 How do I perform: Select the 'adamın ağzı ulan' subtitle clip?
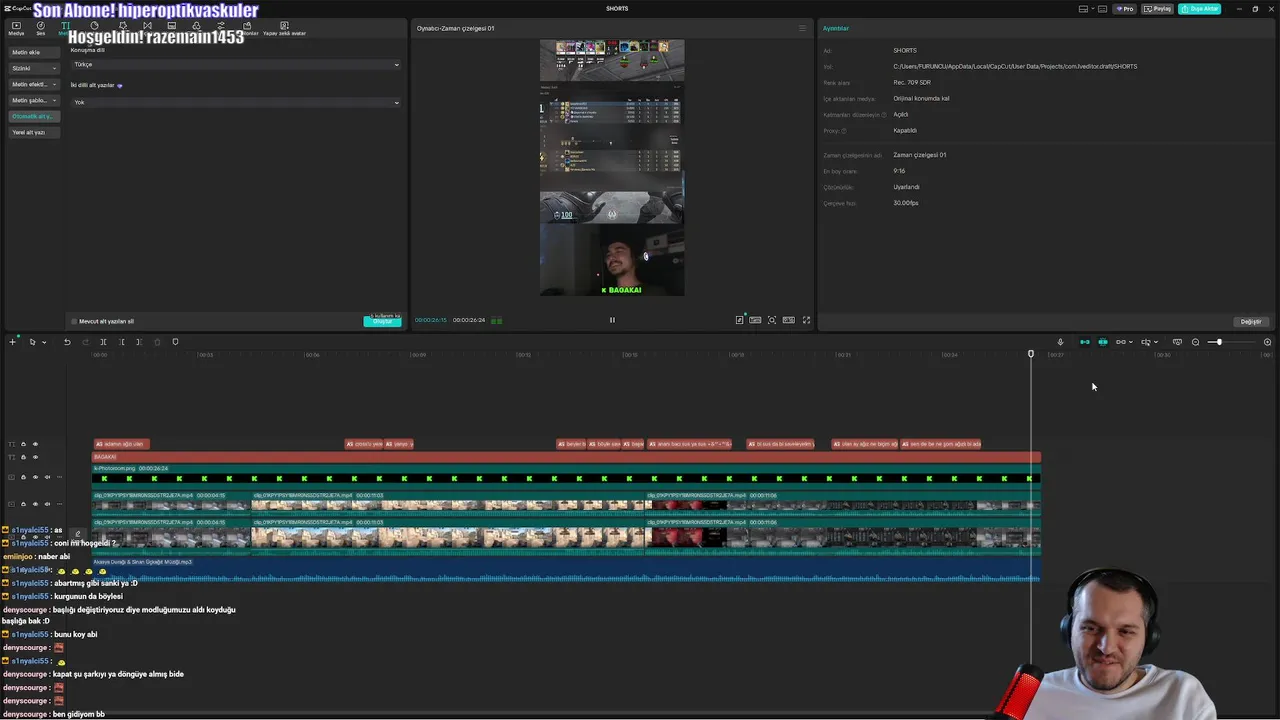point(121,444)
